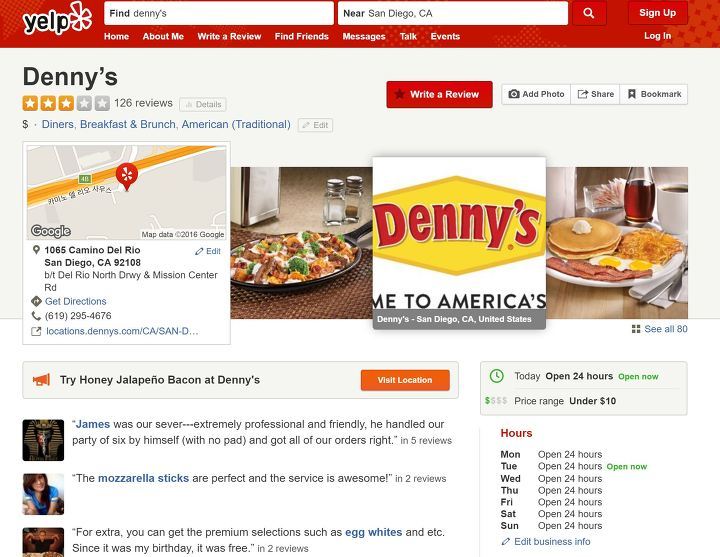Open rating Details chart button
This screenshot has width=720, height=557.
(x=203, y=104)
